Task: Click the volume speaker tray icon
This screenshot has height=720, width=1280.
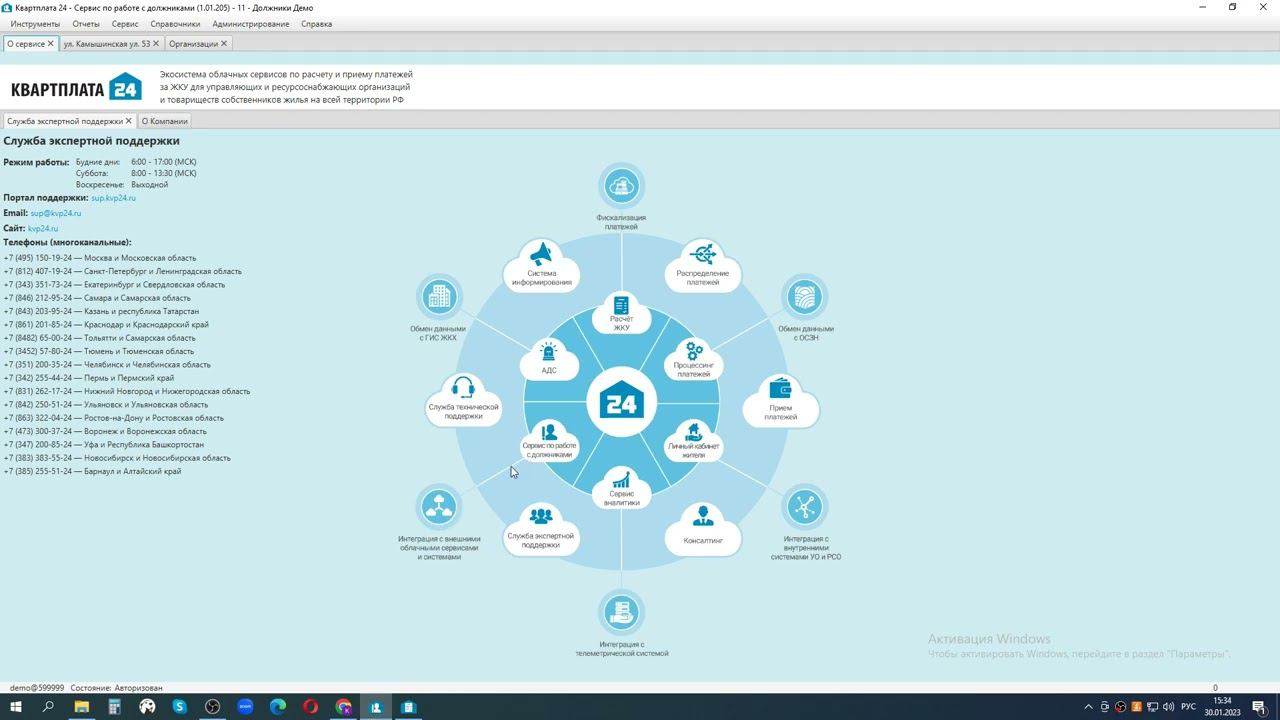Action: [1168, 707]
